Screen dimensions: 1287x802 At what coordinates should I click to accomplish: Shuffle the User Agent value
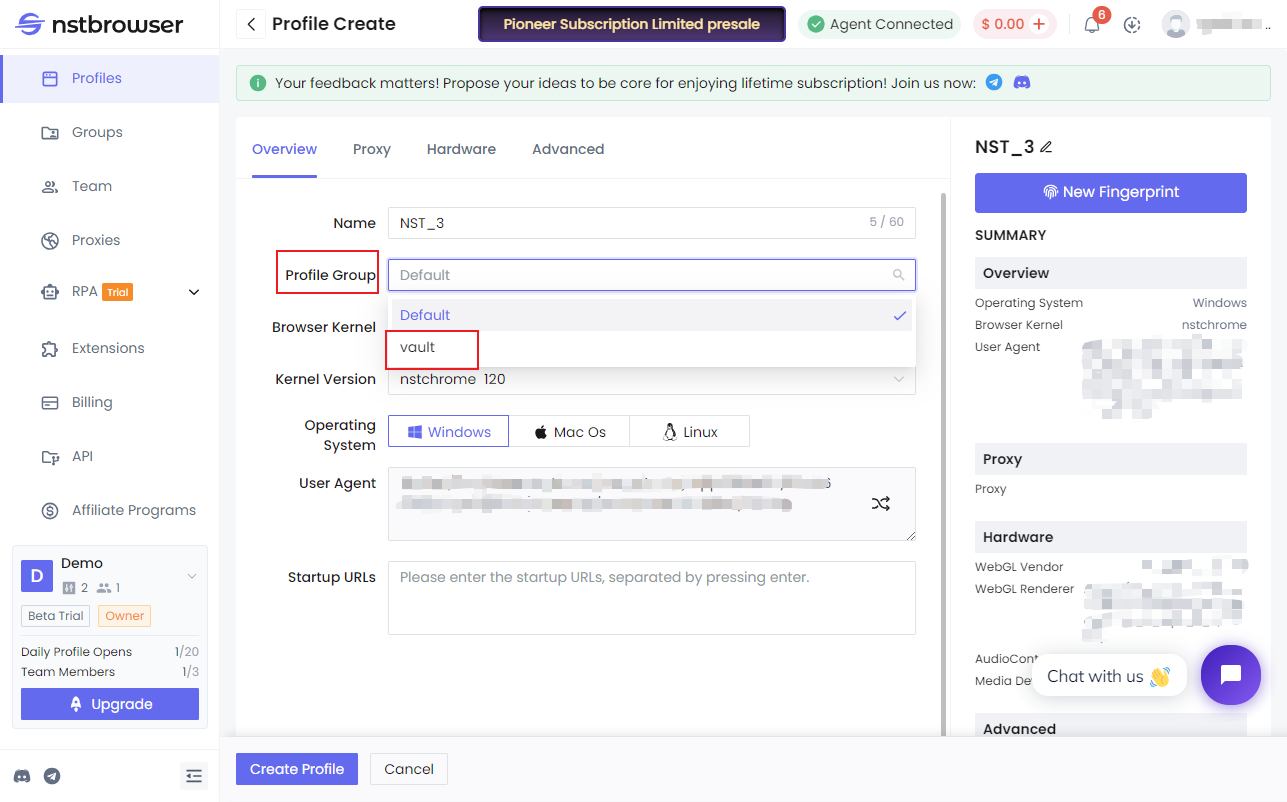881,504
